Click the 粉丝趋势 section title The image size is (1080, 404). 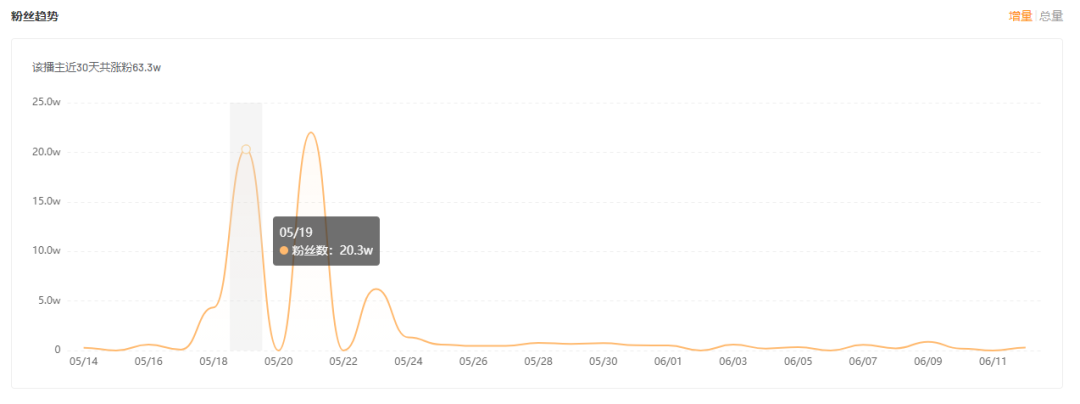[x=34, y=17]
